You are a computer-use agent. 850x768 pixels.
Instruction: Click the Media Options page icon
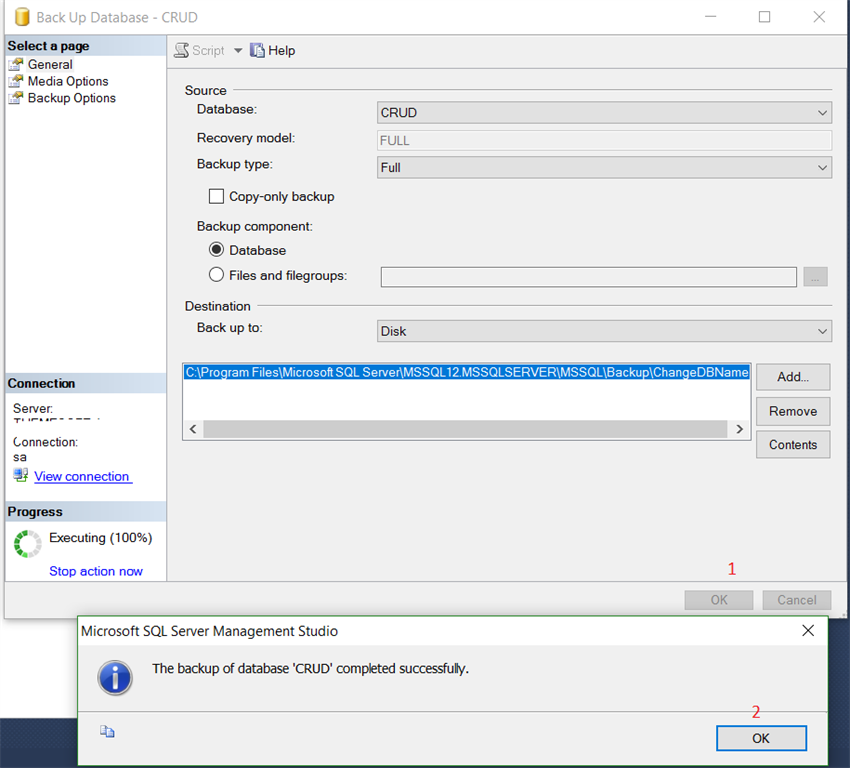(16, 81)
